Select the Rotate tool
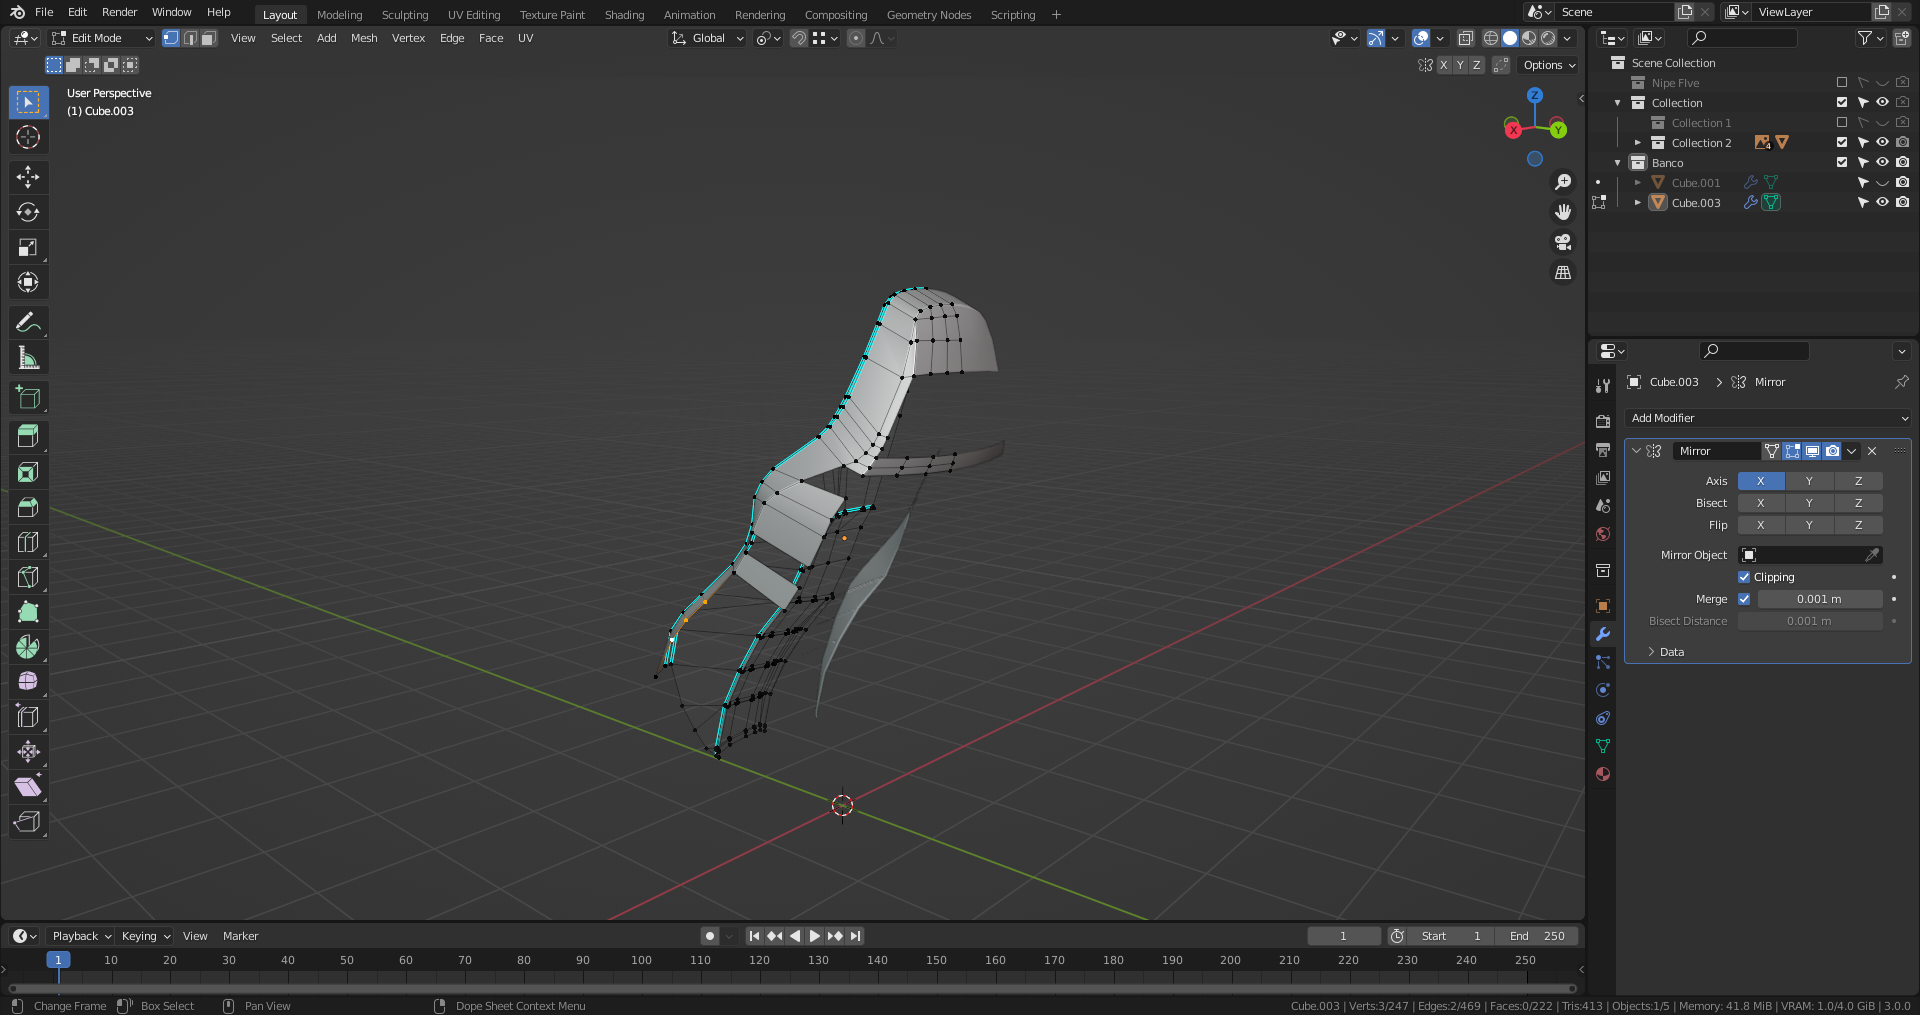Image resolution: width=1920 pixels, height=1015 pixels. (28, 212)
